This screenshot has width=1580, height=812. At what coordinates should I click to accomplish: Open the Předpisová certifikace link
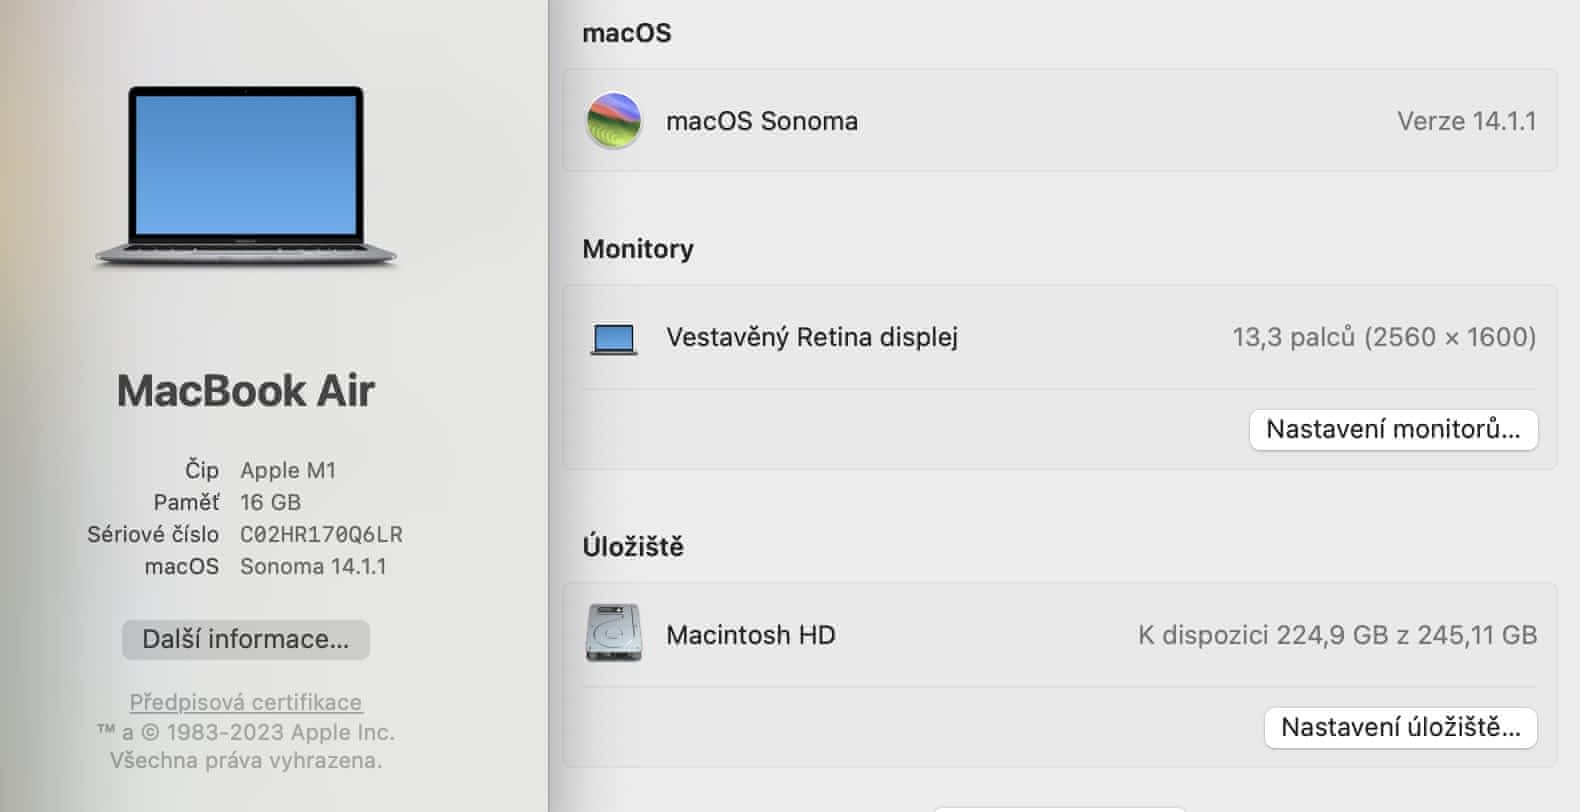point(246,702)
